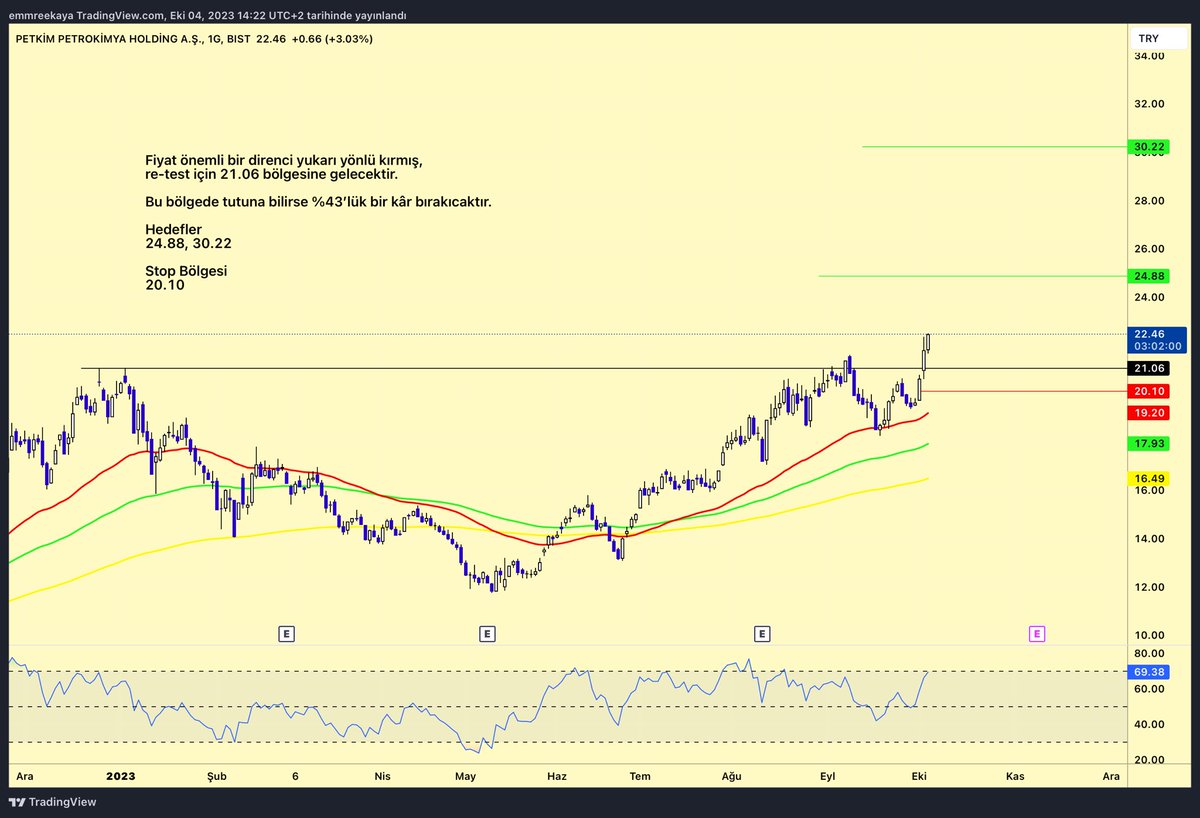1200x818 pixels.
Task: Click the 32.00 price axis value
Action: pyautogui.click(x=1149, y=104)
